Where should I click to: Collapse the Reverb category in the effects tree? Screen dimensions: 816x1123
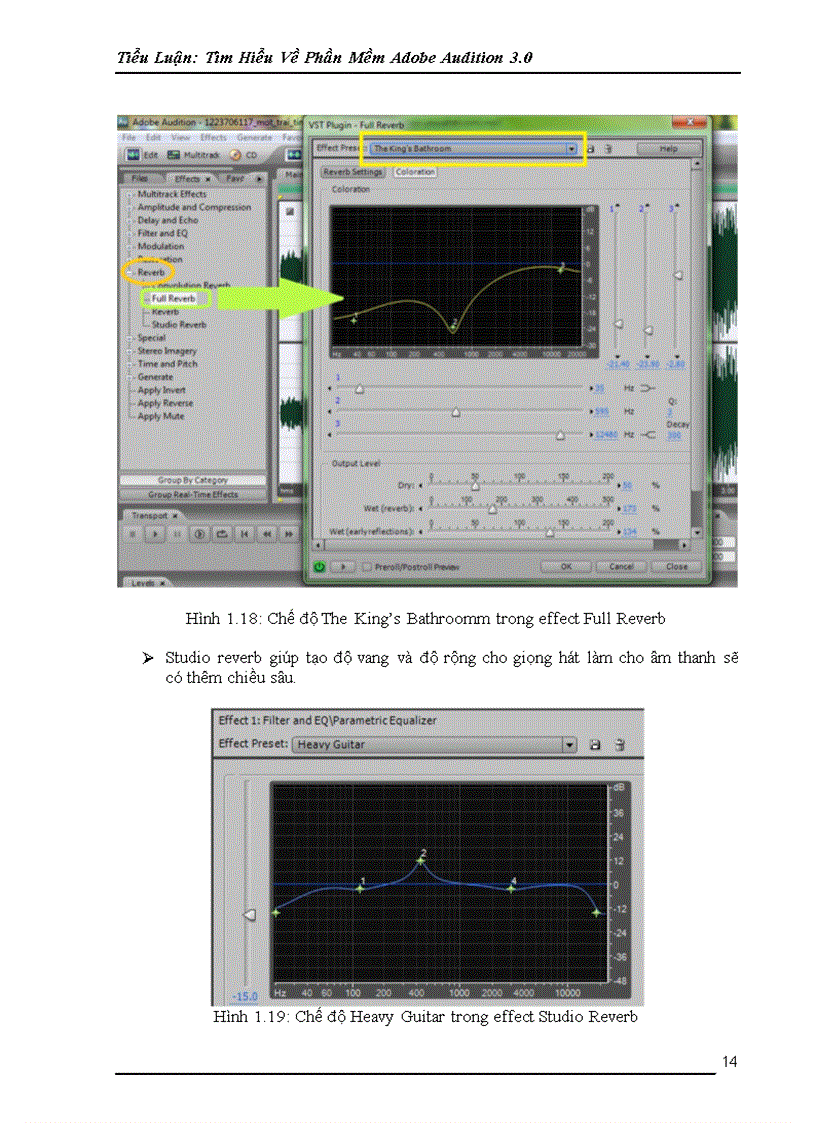coord(131,271)
